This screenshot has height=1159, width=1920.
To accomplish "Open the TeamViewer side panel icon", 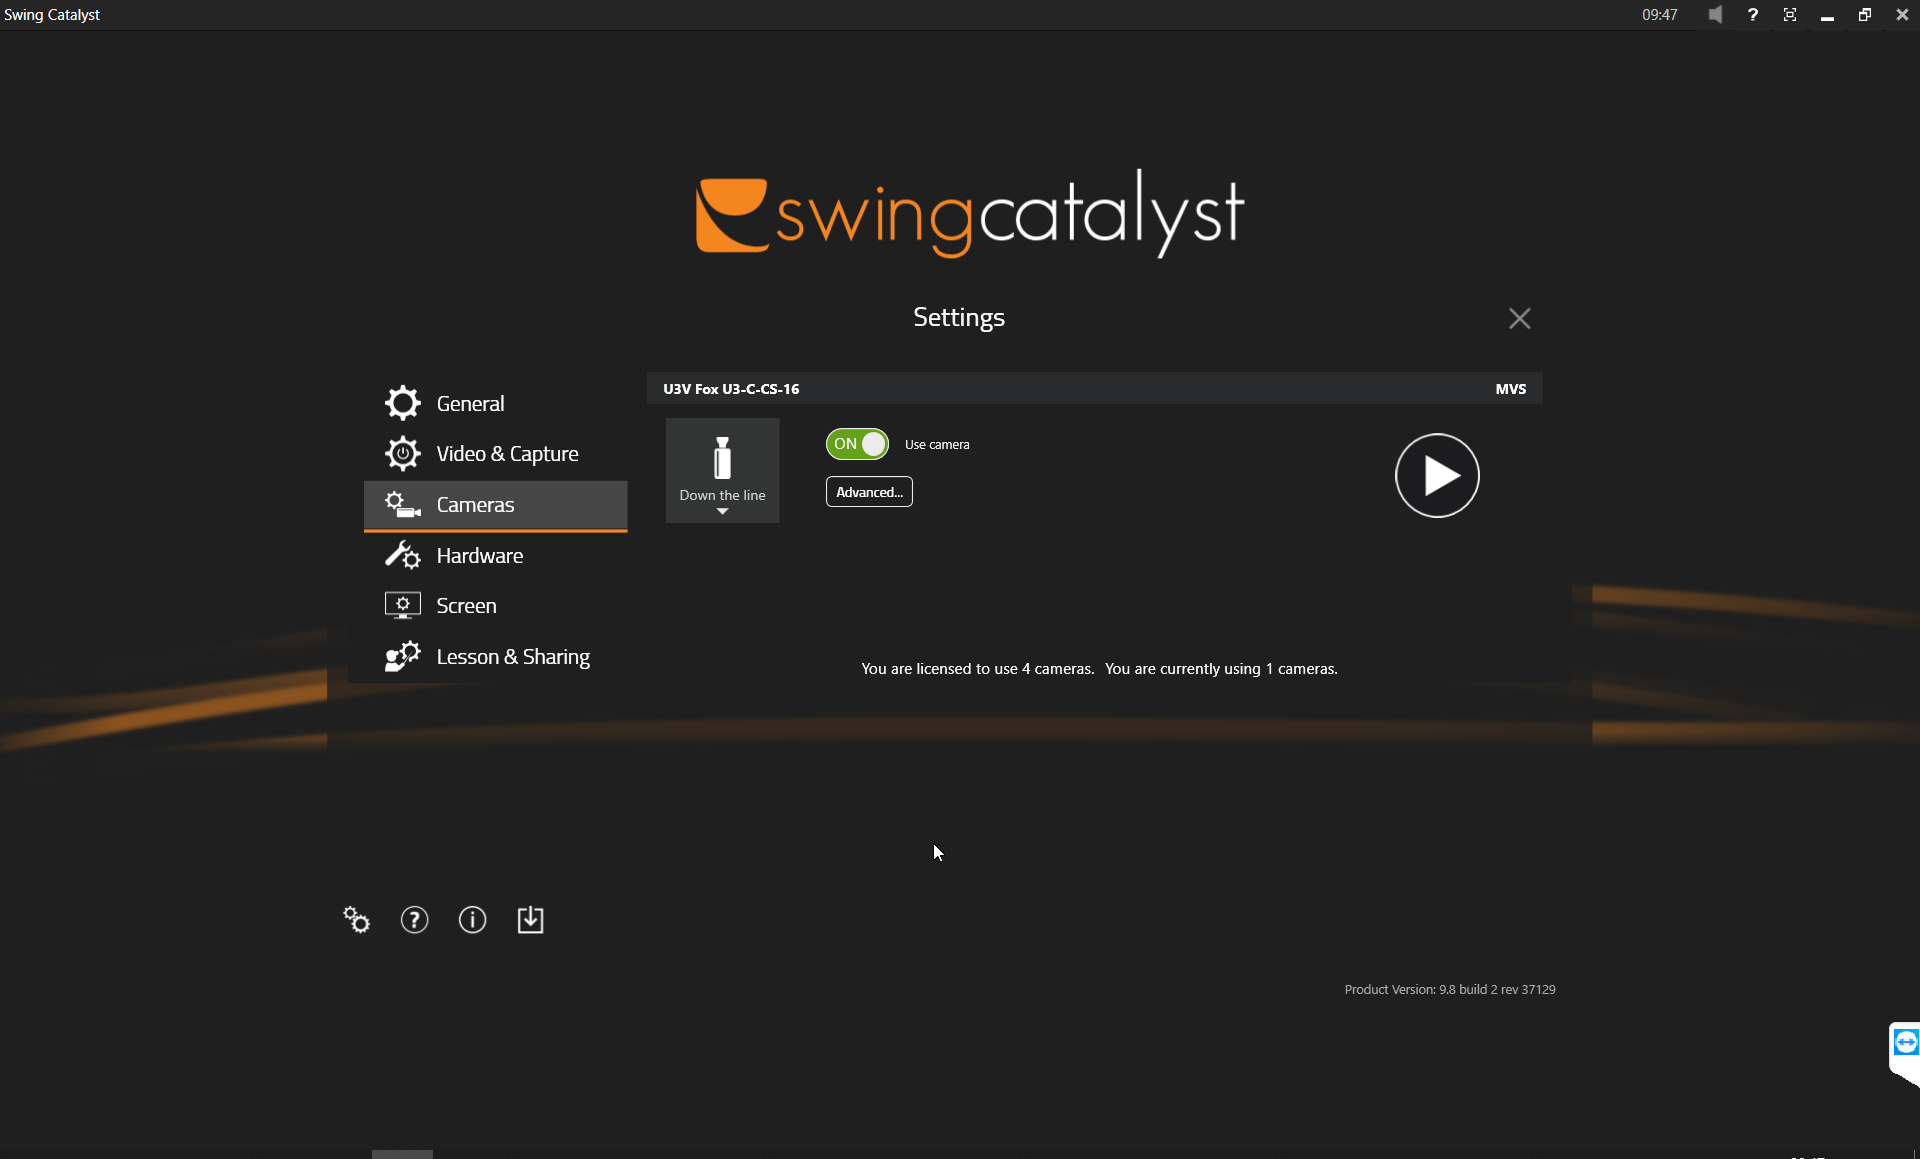I will point(1905,1043).
